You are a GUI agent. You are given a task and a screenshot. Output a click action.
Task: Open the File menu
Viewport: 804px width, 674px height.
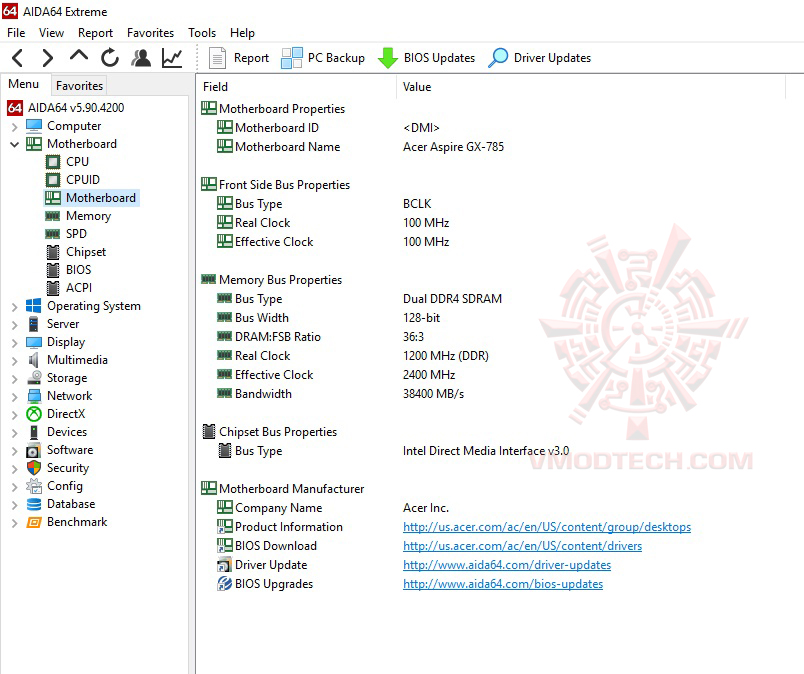(16, 33)
